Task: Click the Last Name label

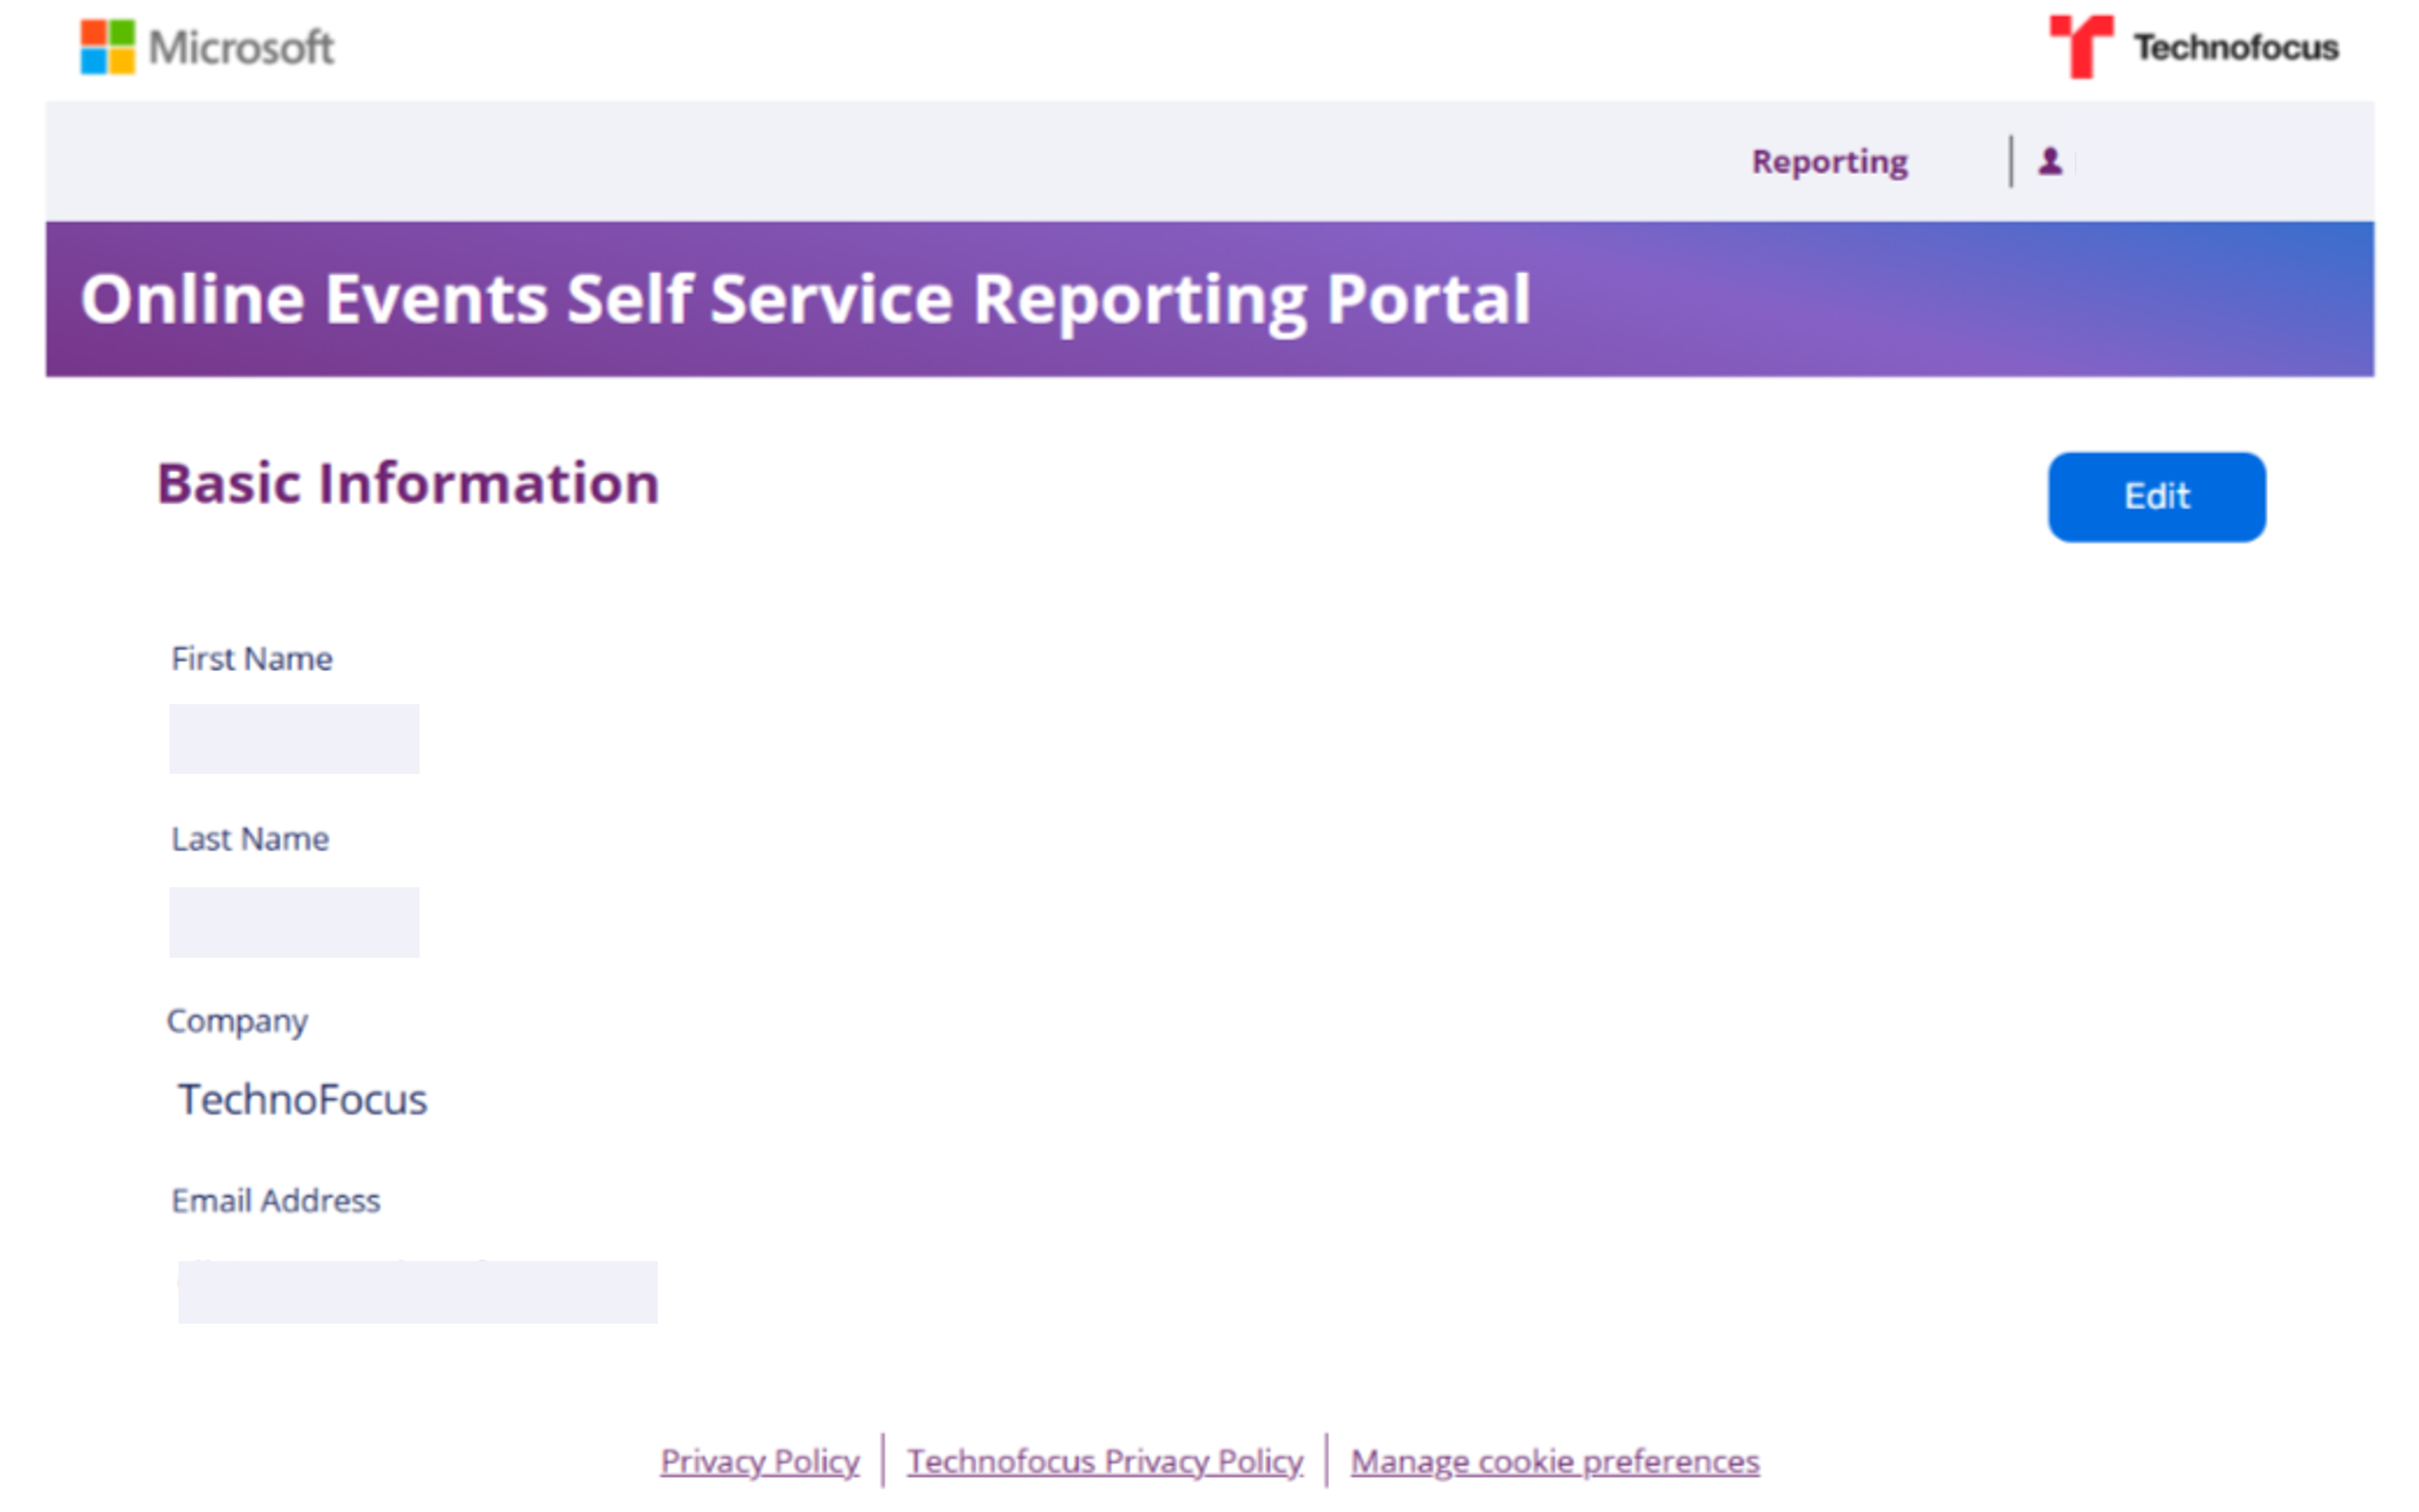Action: pyautogui.click(x=250, y=839)
